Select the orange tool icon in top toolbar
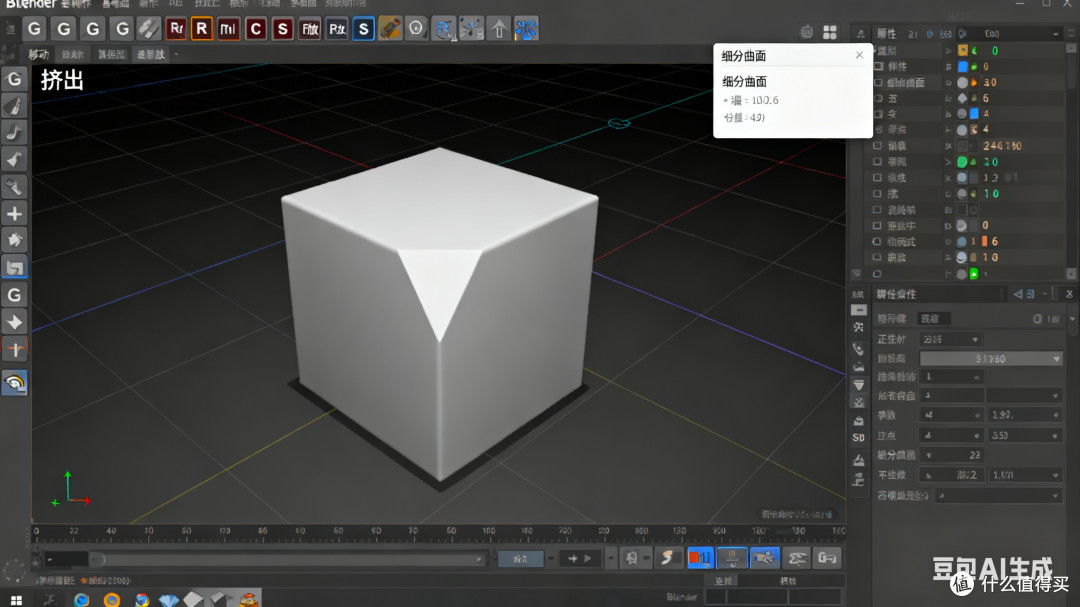This screenshot has height=607, width=1080. pyautogui.click(x=390, y=29)
